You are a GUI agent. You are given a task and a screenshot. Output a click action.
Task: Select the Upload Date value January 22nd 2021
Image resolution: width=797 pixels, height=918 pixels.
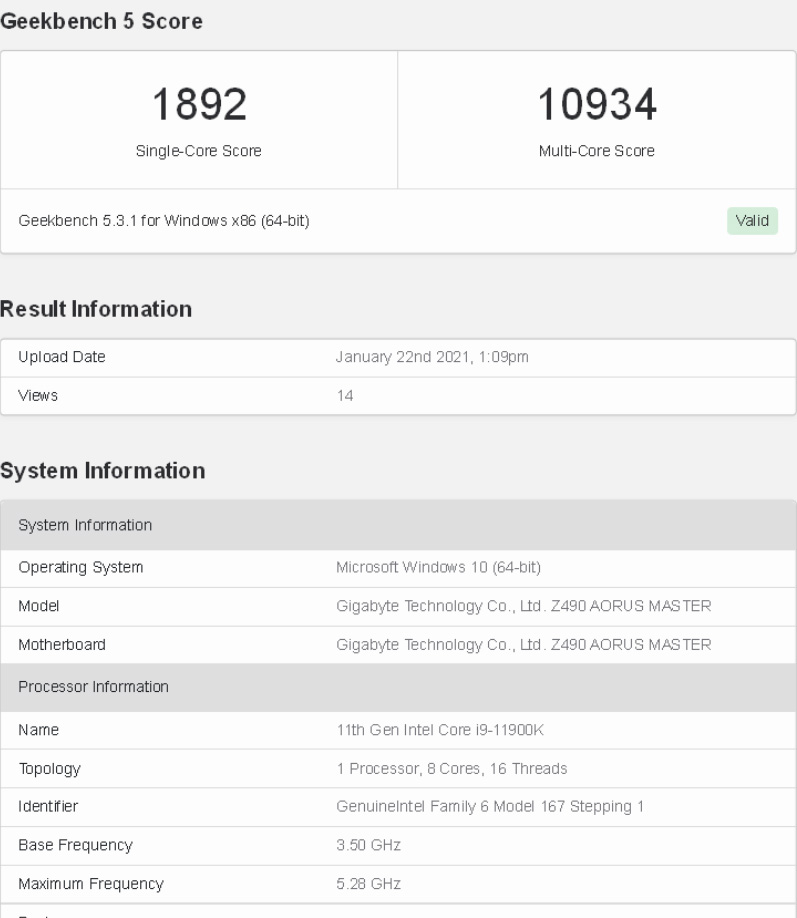pyautogui.click(x=432, y=357)
